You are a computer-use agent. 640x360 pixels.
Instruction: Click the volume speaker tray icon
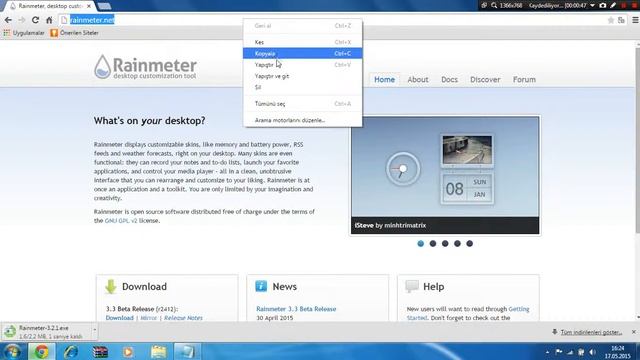pyautogui.click(x=593, y=352)
